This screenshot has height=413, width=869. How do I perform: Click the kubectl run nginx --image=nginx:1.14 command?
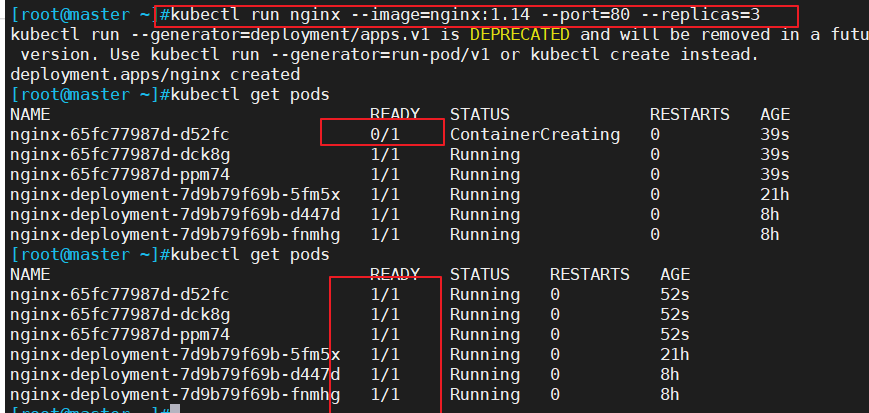coord(465,15)
